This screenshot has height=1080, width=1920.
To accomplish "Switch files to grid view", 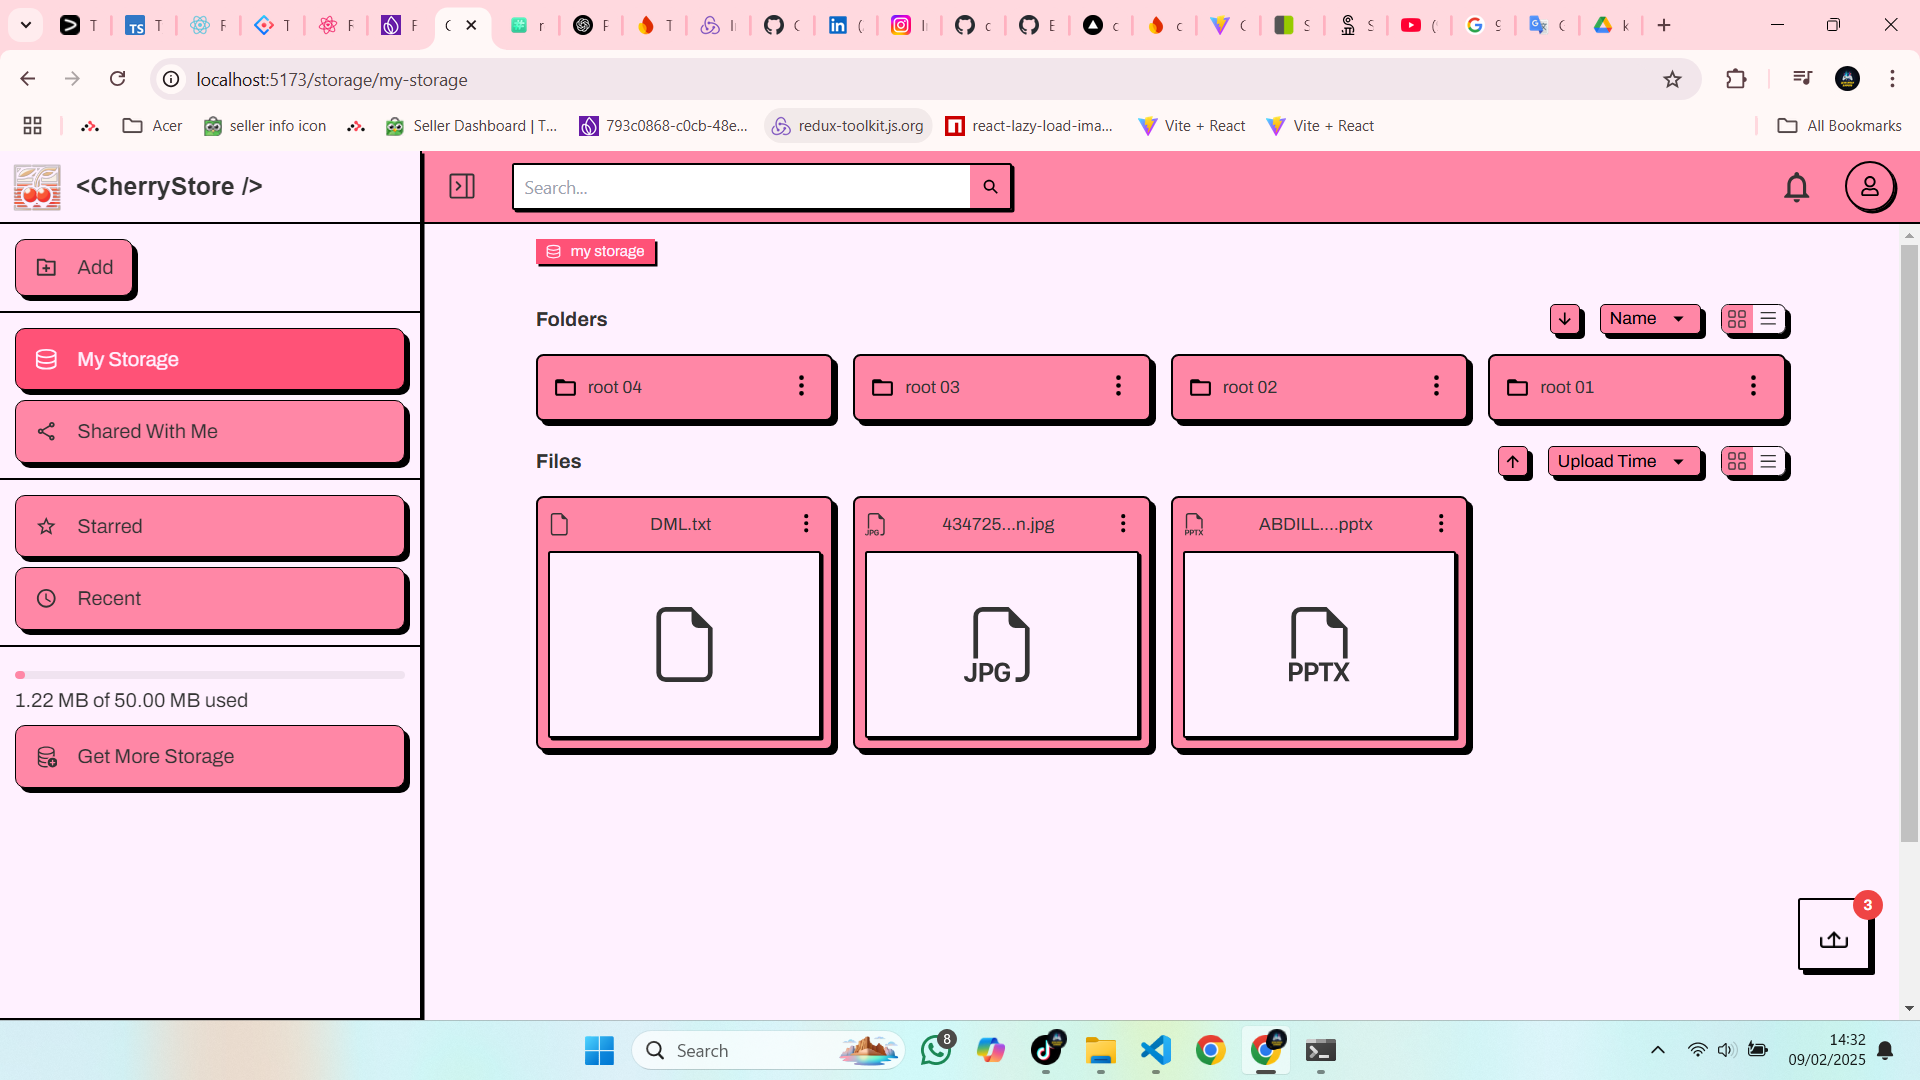I will coord(1737,461).
